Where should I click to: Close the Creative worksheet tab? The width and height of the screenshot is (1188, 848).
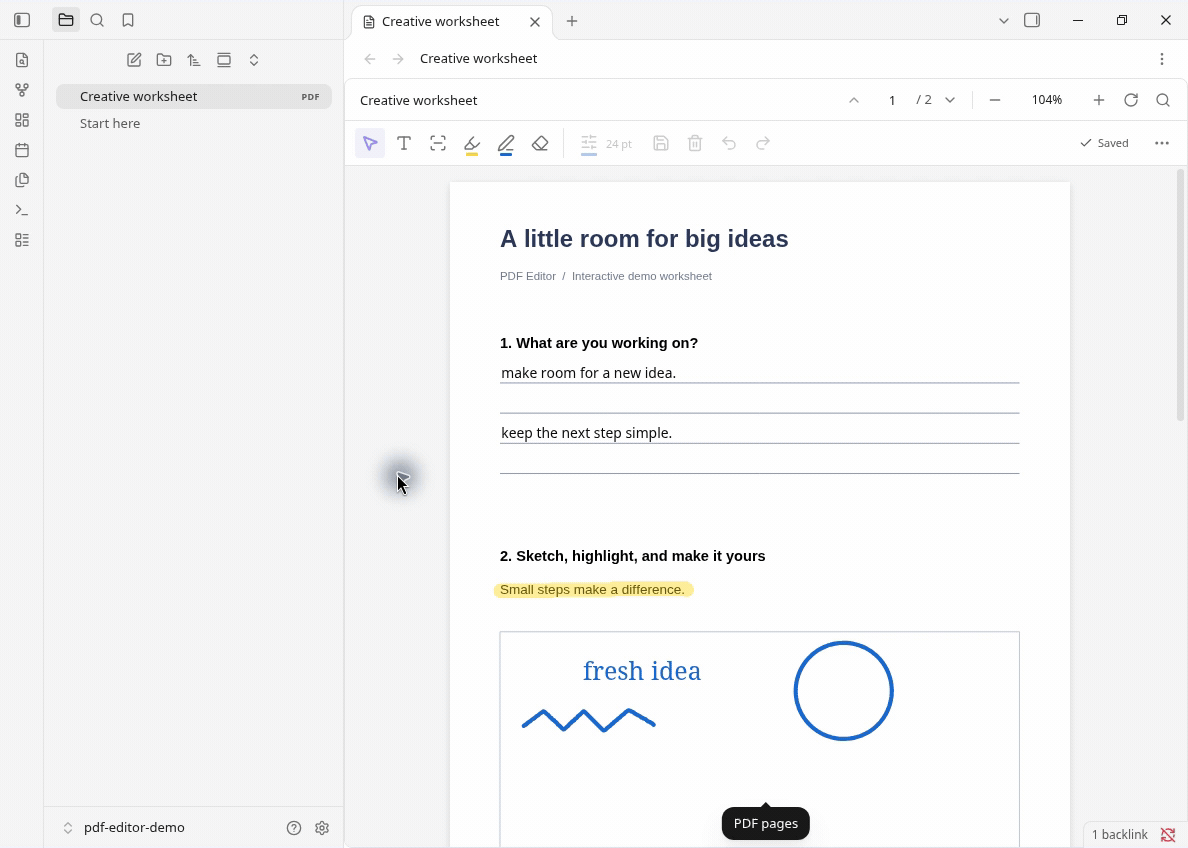(535, 21)
